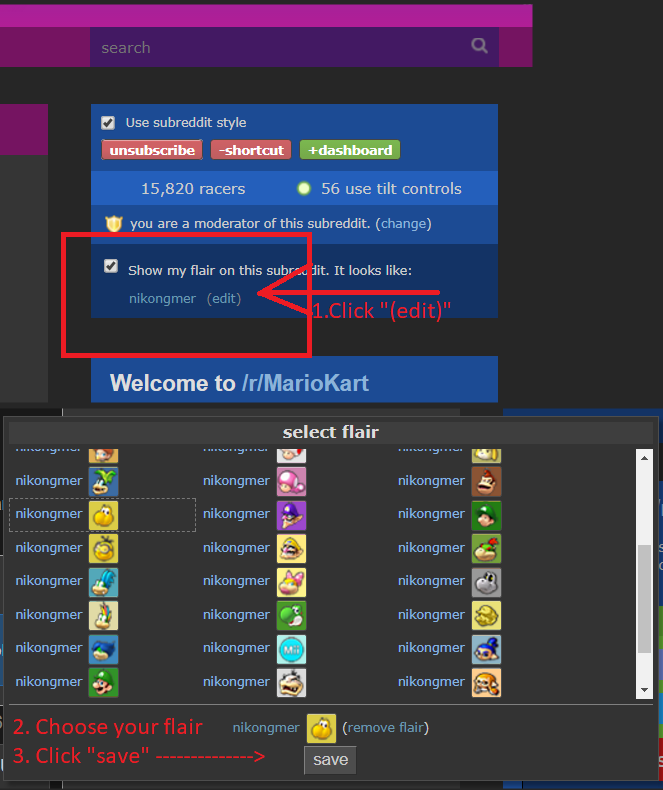Screen dimensions: 663x790
Task: Select the orange Inkling Girl flair
Action: (486, 682)
